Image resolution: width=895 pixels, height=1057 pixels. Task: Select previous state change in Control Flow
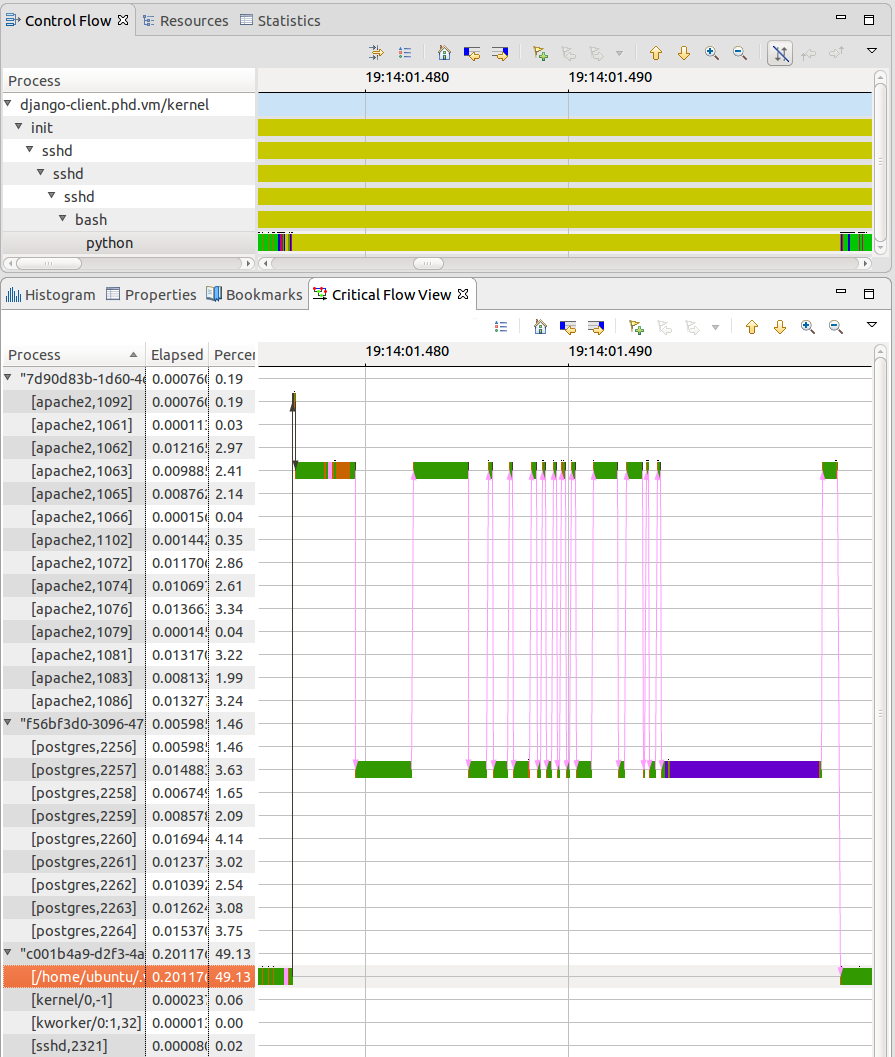472,53
